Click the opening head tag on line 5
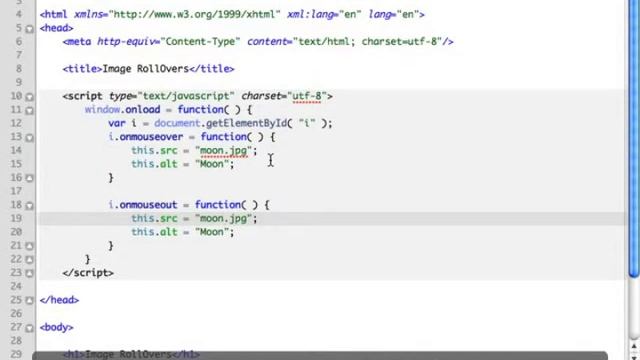 (x=56, y=28)
